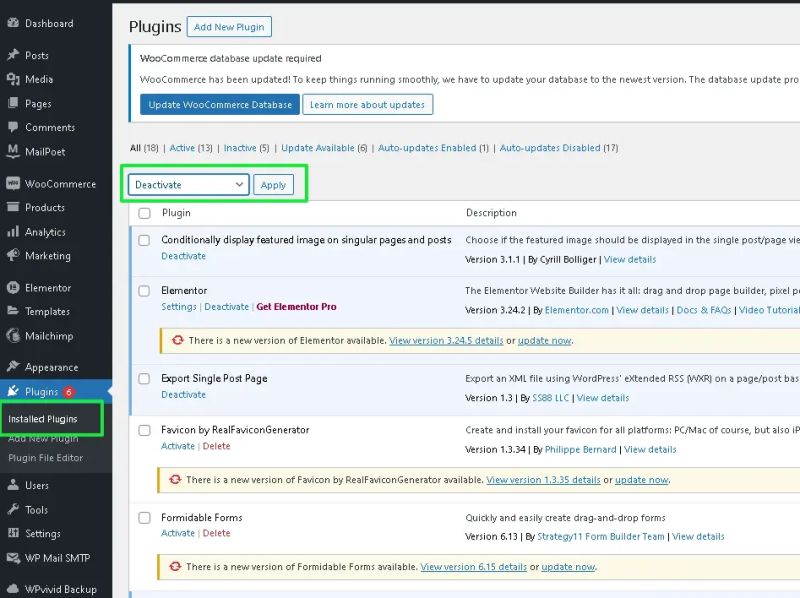Click the Posts pushpin icon
The height and width of the screenshot is (598, 800).
[13, 55]
